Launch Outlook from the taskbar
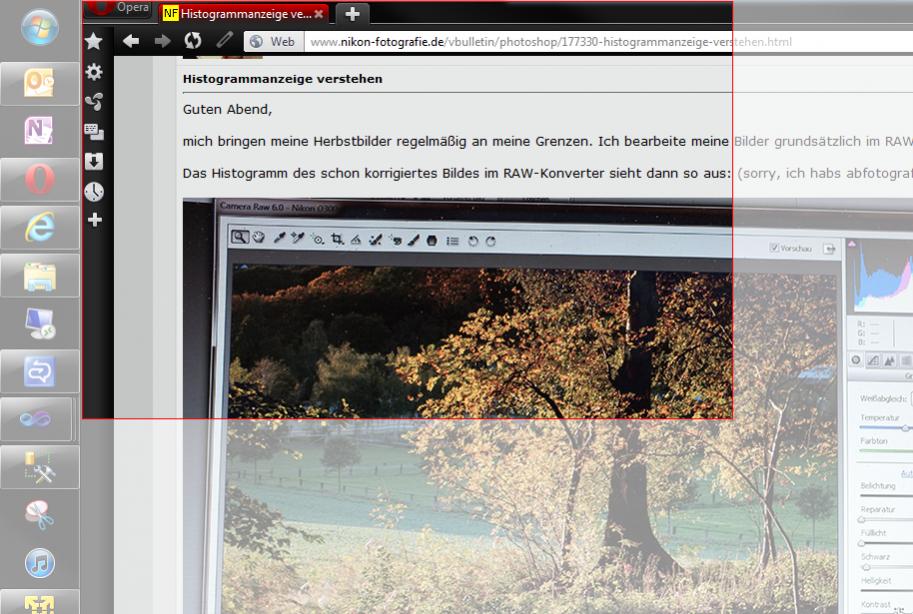This screenshot has height=614, width=913. (x=40, y=83)
